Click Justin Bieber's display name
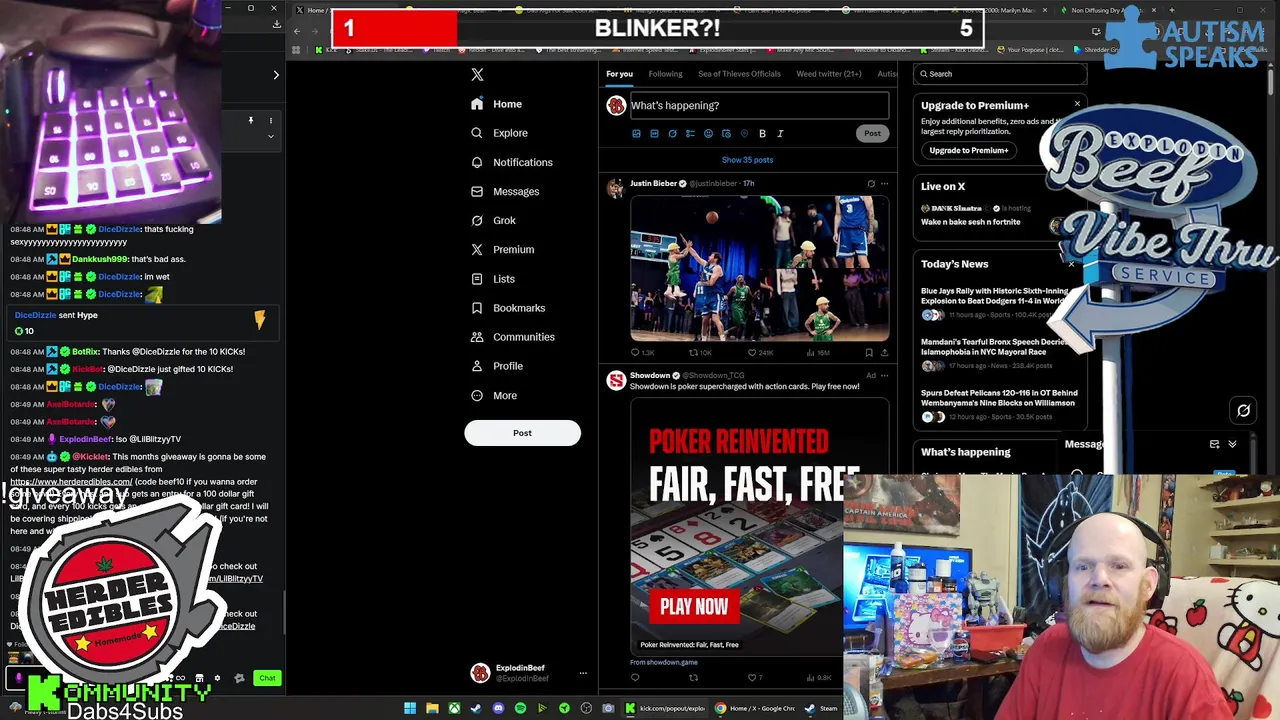The height and width of the screenshot is (720, 1280). coord(653,183)
